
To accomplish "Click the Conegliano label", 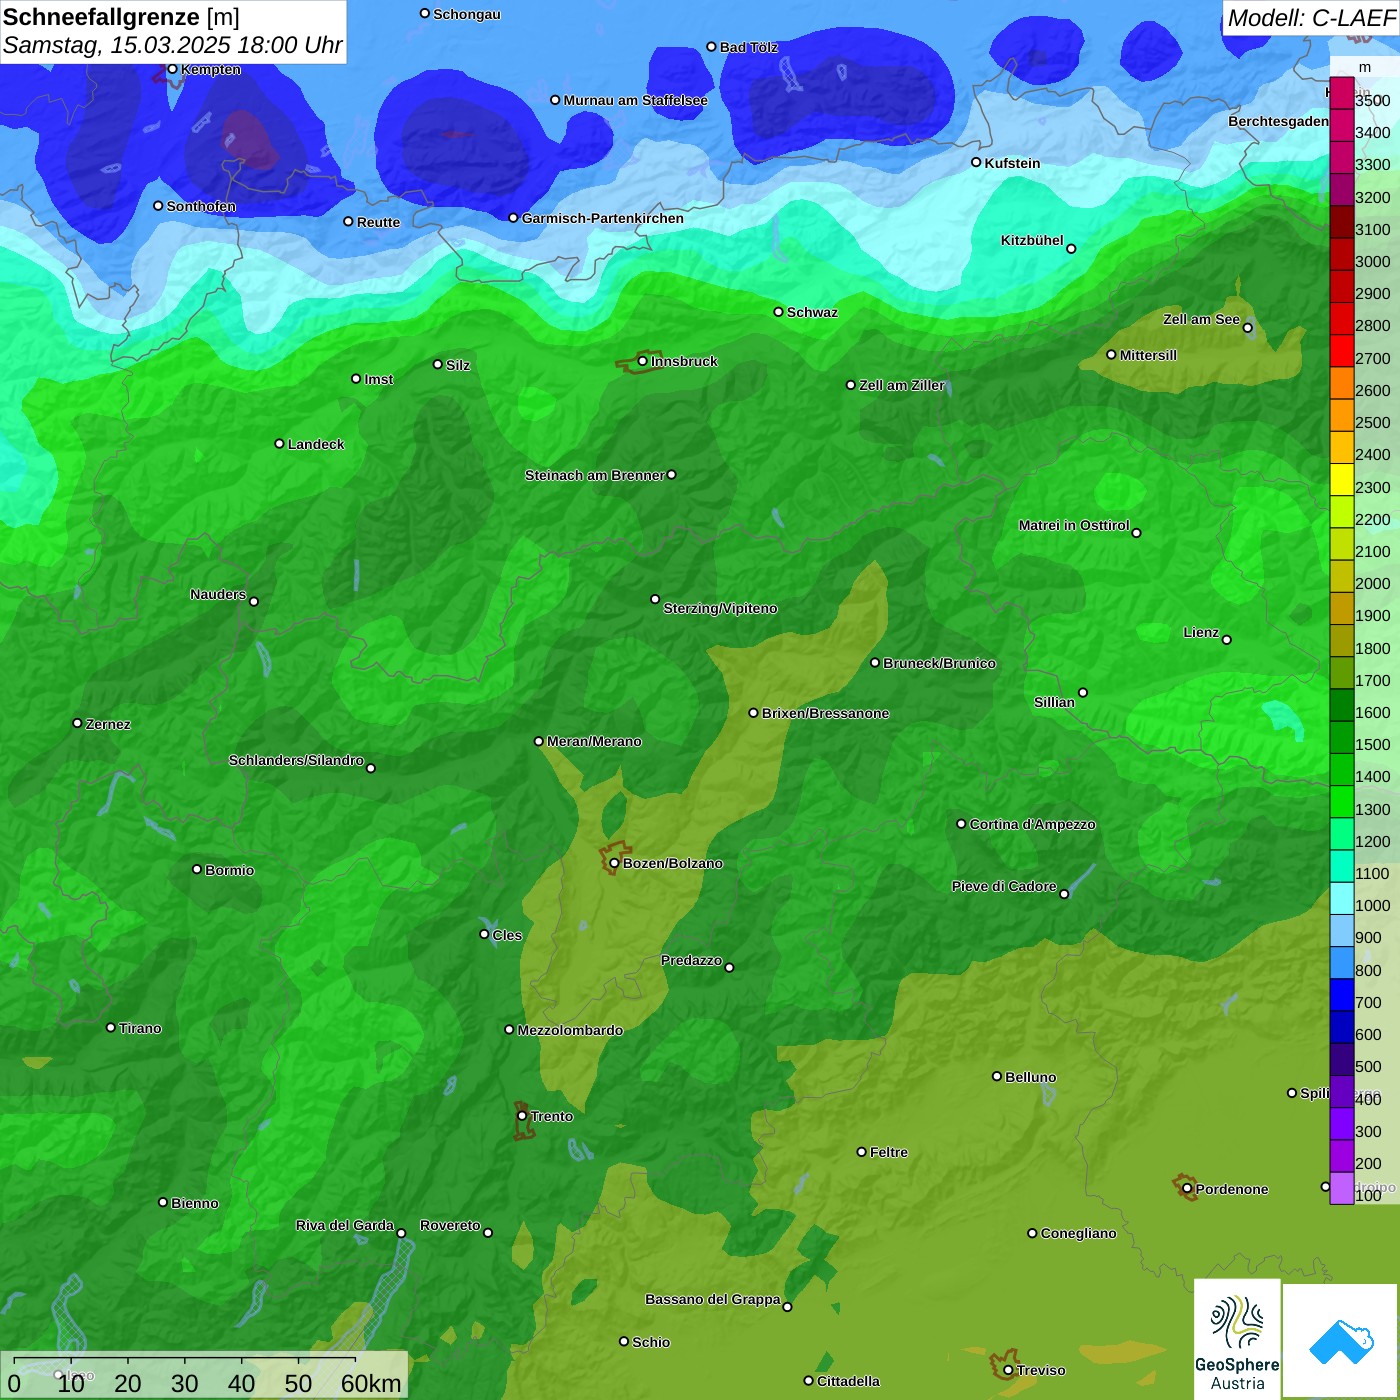I will pos(1078,1233).
